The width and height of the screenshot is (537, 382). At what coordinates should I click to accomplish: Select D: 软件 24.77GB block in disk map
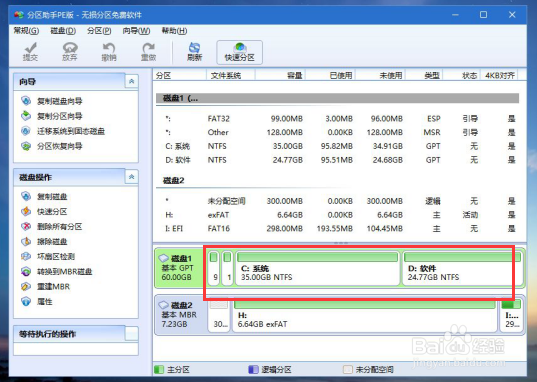(462, 268)
